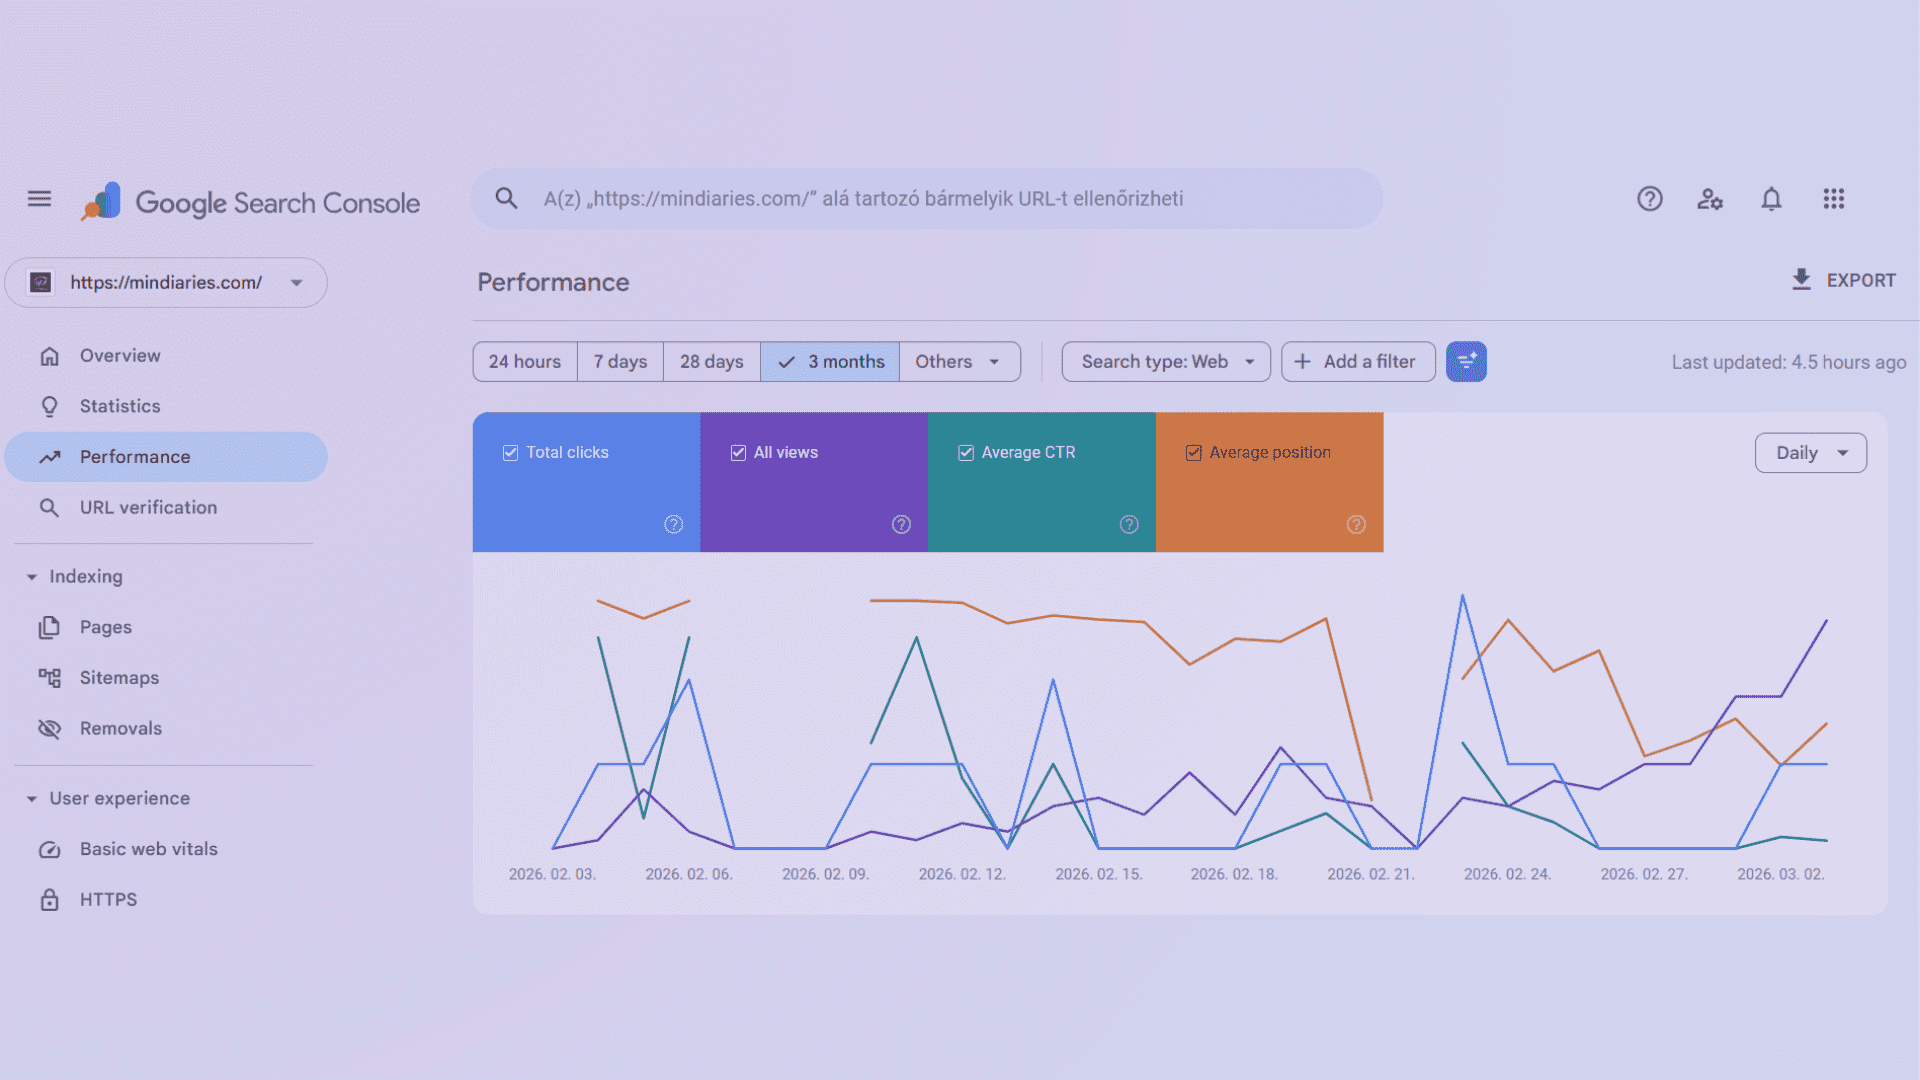1920x1080 pixels.
Task: Click the Google Search Console logo
Action: click(251, 202)
